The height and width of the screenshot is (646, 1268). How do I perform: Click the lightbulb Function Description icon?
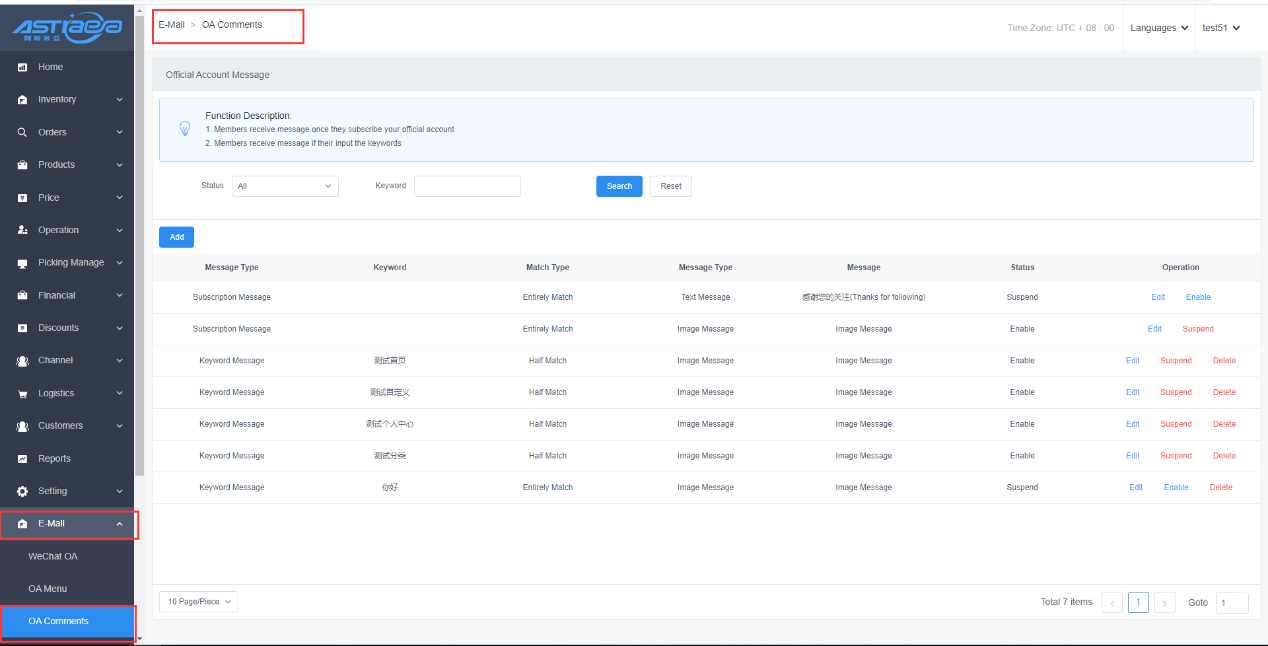[184, 129]
